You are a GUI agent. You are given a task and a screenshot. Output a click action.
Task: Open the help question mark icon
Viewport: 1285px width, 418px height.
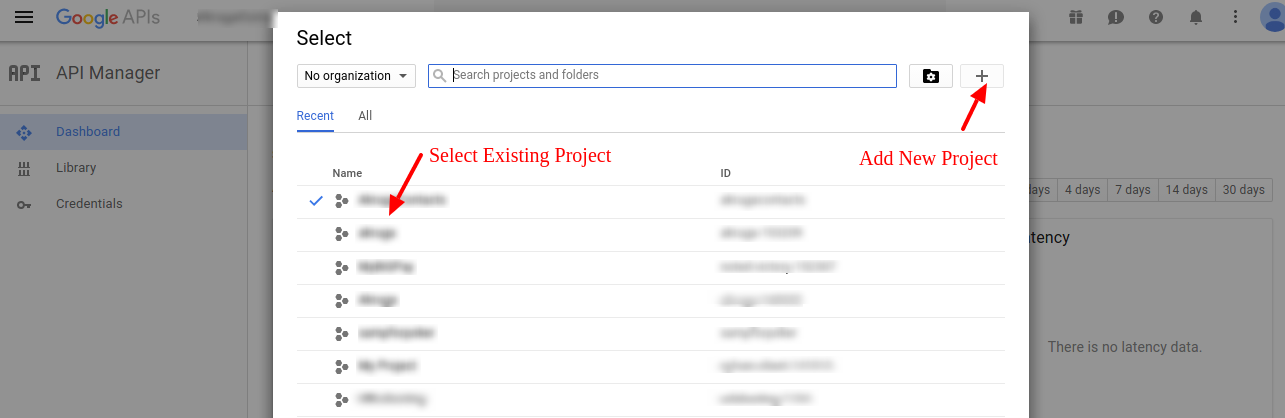1156,18
